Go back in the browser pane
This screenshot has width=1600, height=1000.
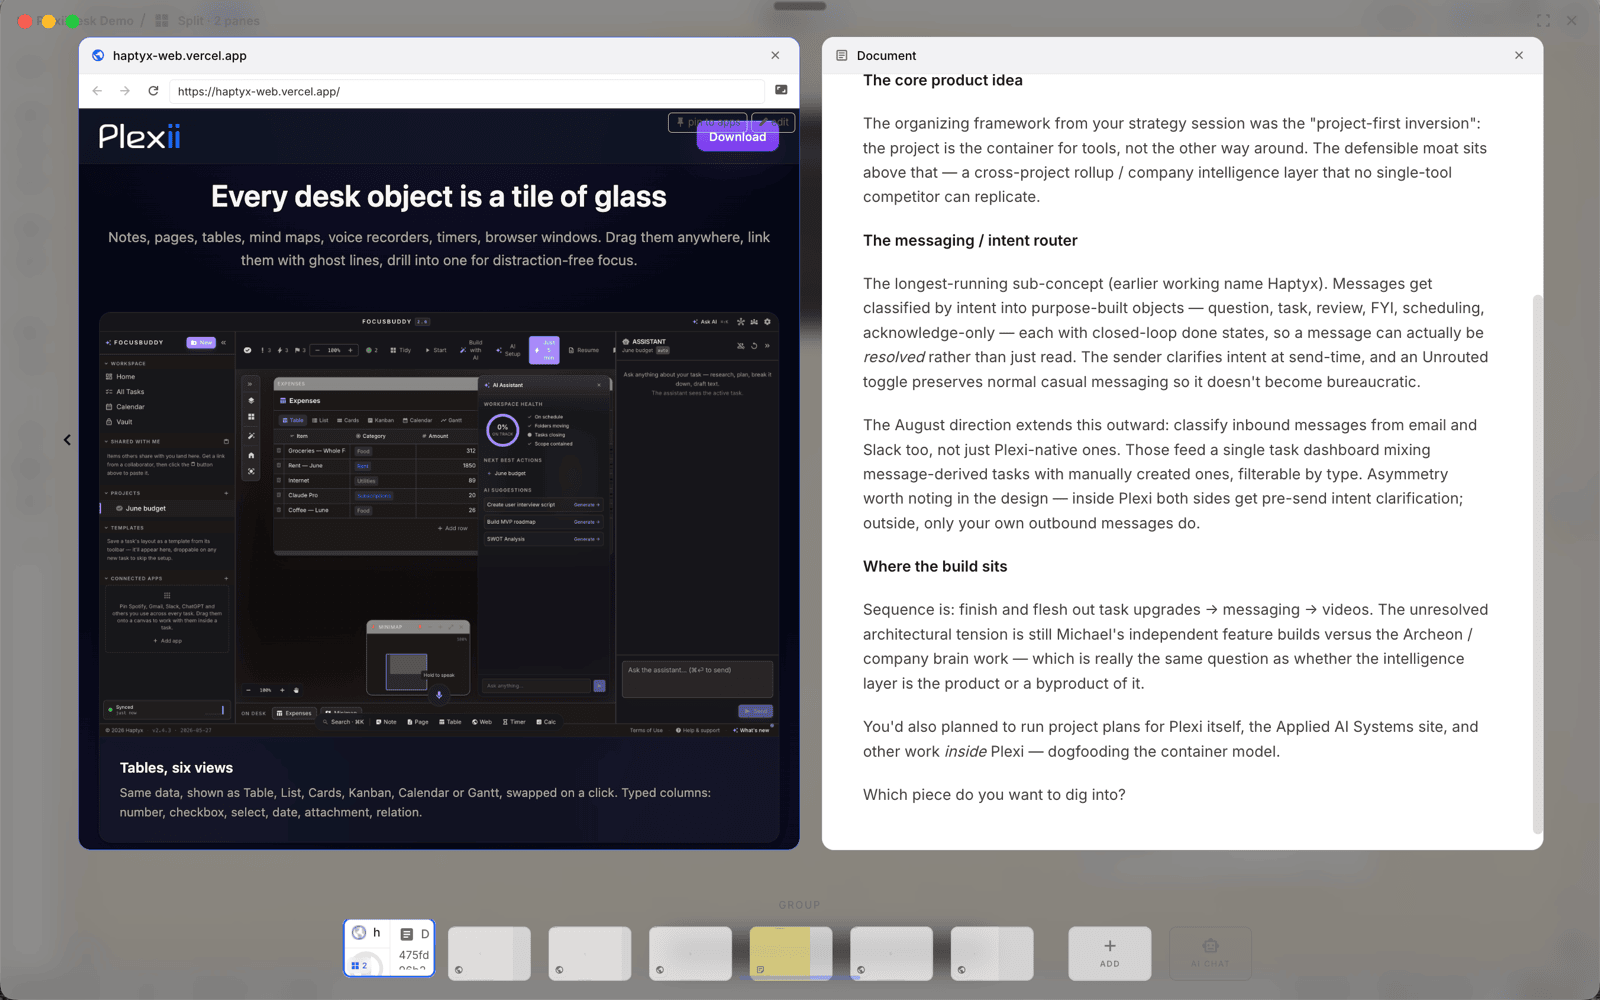(97, 91)
